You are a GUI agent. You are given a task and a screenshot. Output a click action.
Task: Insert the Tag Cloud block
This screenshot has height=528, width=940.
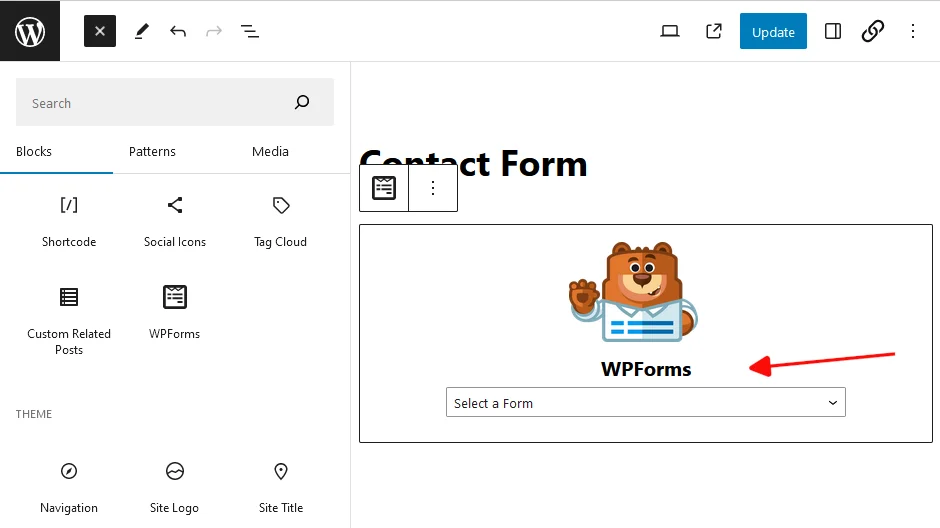[x=281, y=221]
